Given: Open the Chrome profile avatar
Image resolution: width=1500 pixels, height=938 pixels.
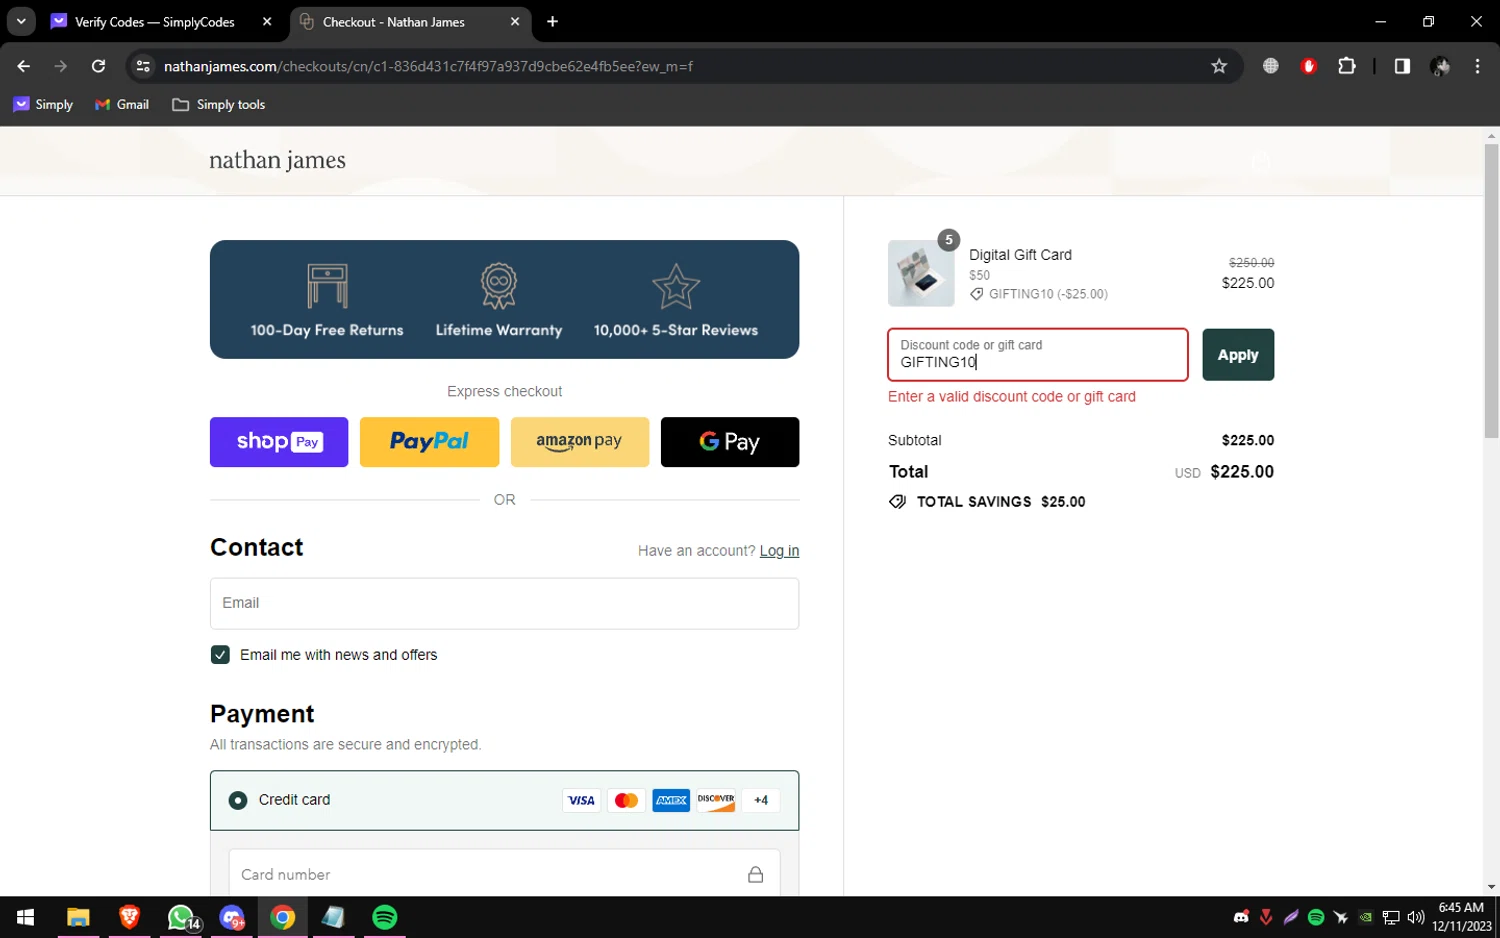Looking at the screenshot, I should pos(1440,66).
